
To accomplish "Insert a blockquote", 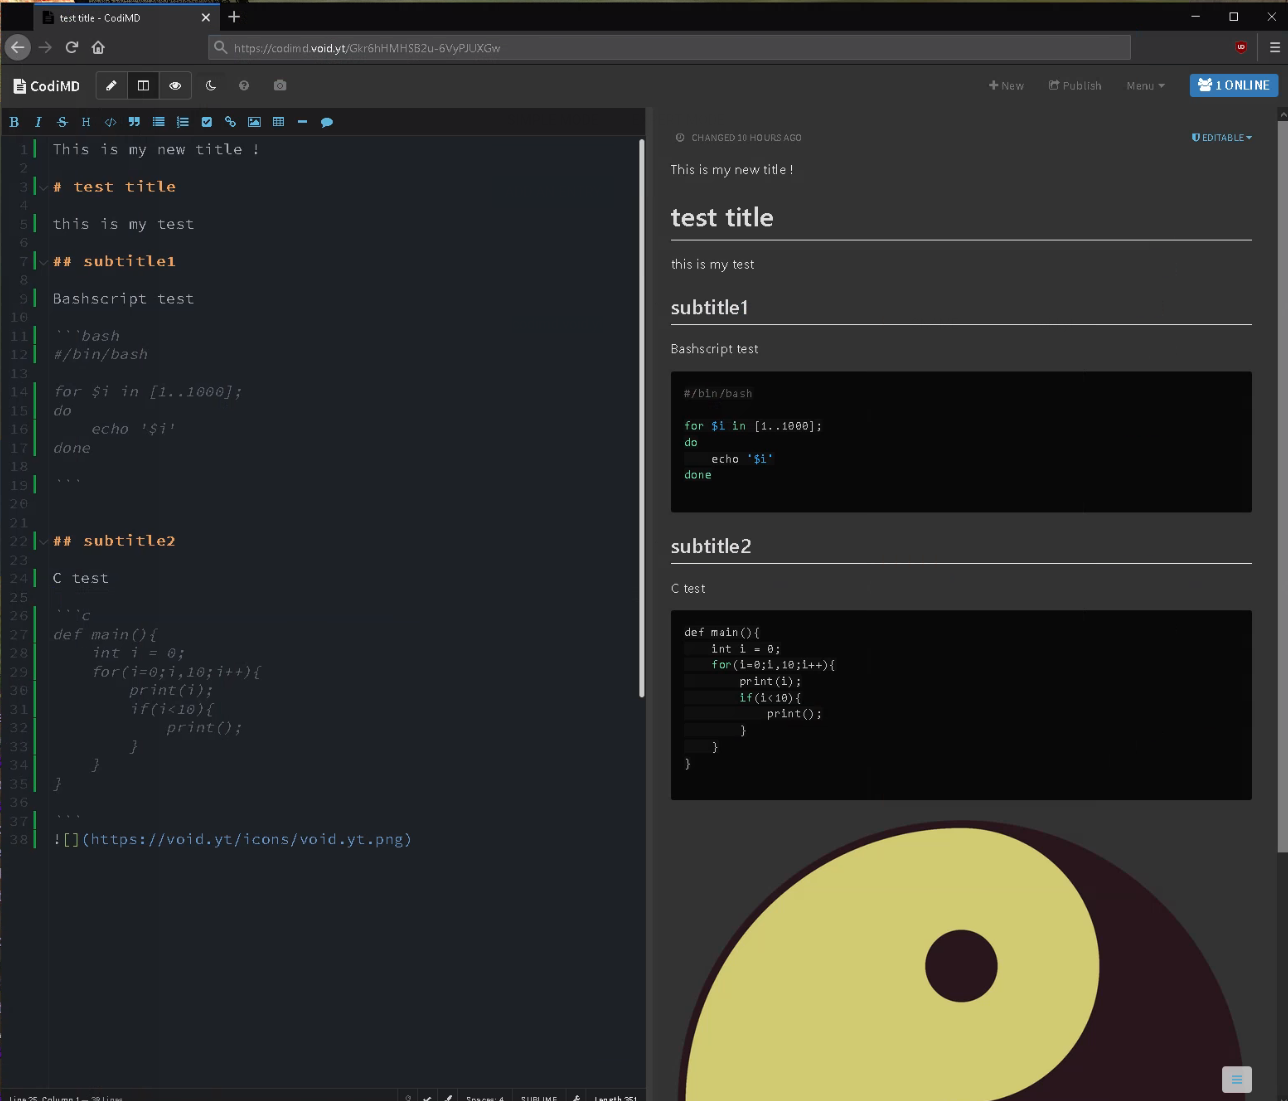I will [x=134, y=122].
